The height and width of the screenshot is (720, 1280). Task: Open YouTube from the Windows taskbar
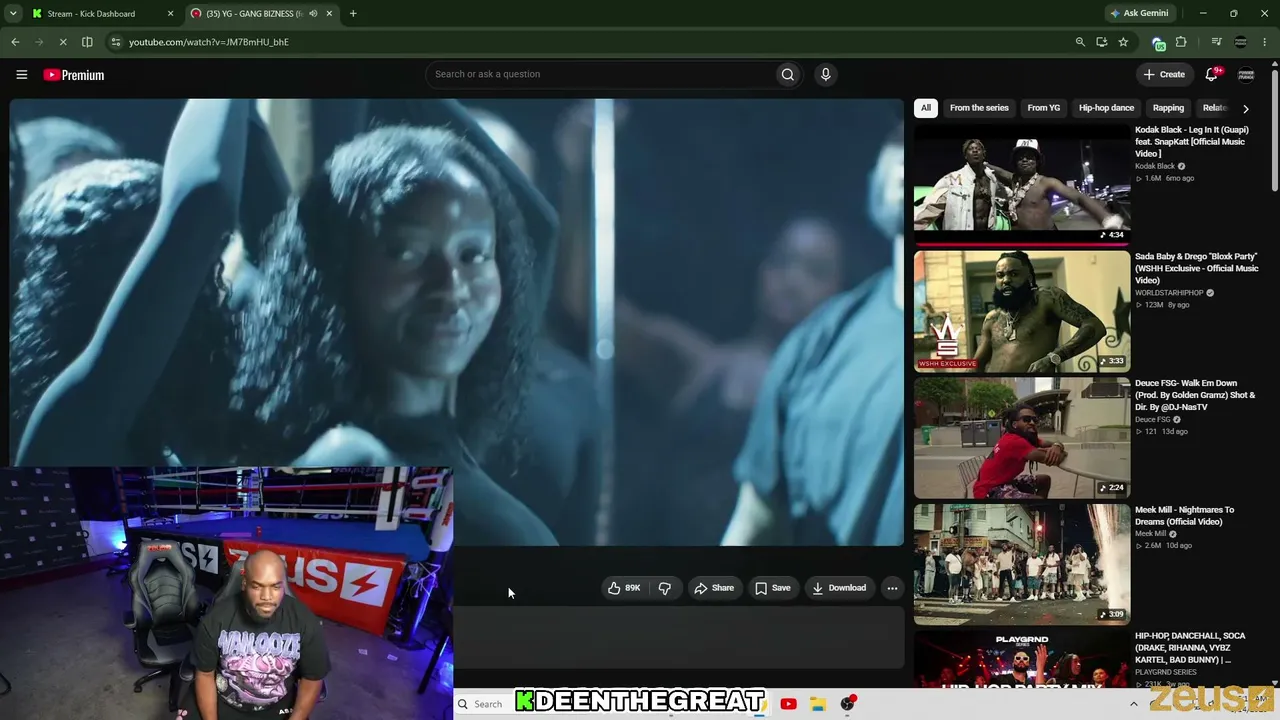pos(788,704)
